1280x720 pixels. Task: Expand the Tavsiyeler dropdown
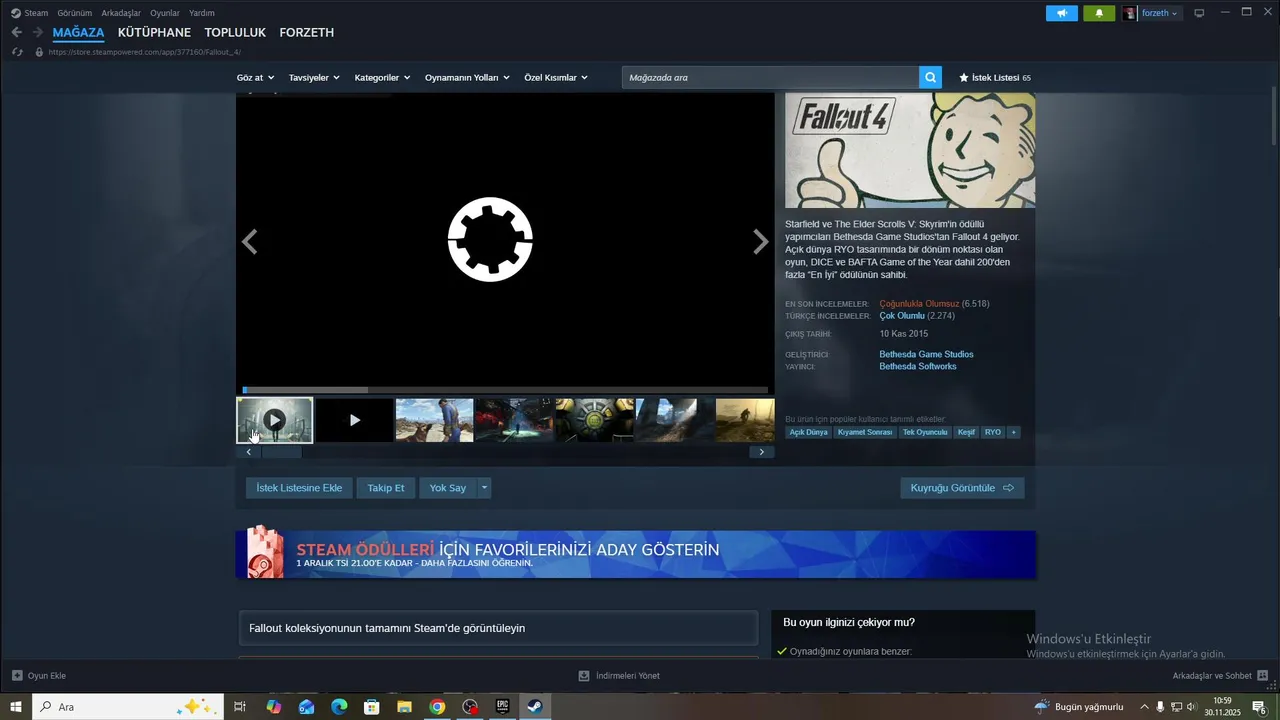click(314, 77)
